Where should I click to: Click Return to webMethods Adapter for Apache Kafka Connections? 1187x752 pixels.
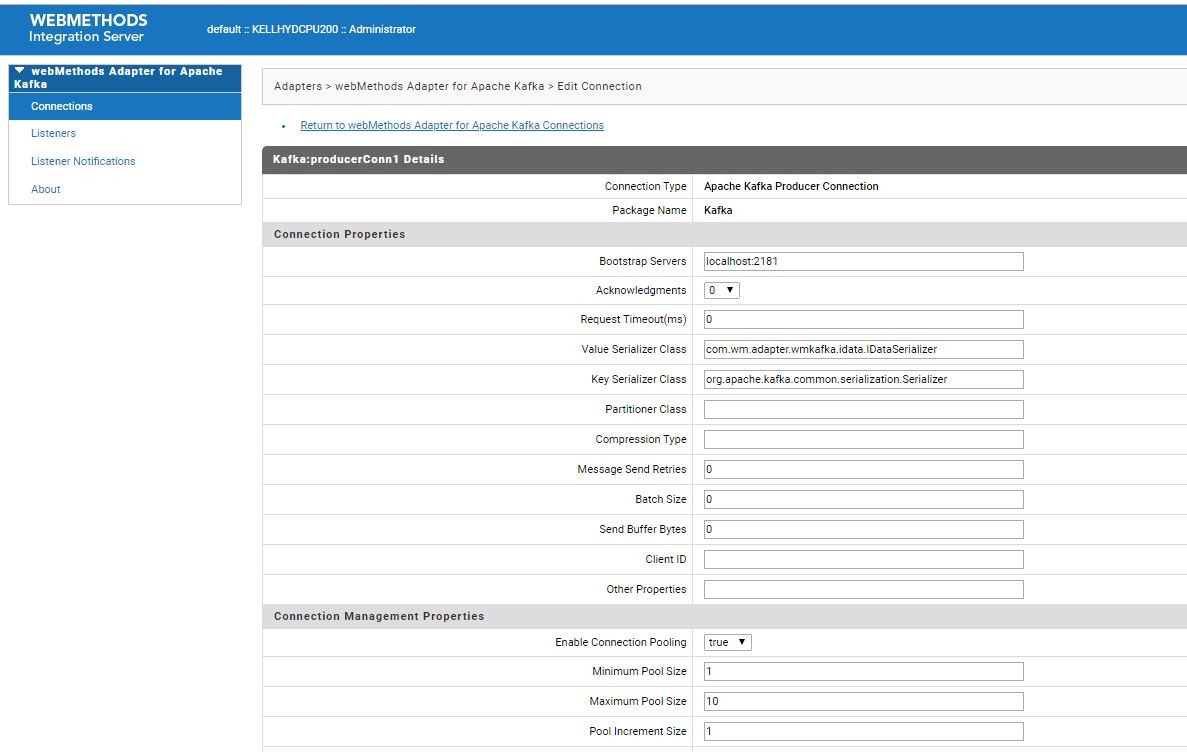452,126
